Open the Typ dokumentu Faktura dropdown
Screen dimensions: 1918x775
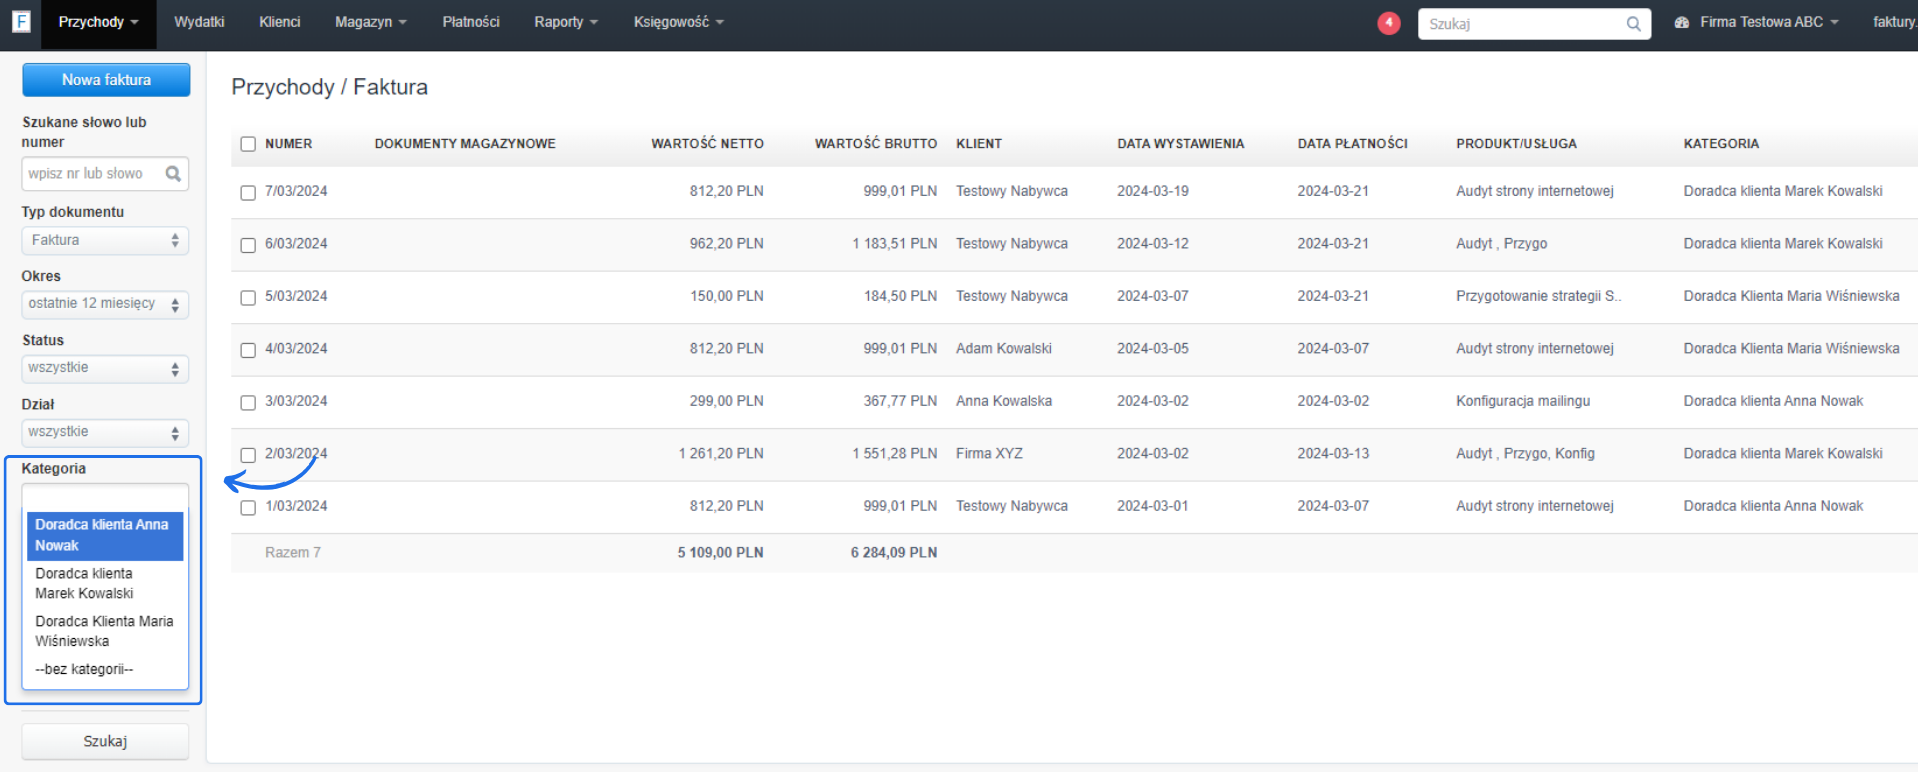coord(105,241)
